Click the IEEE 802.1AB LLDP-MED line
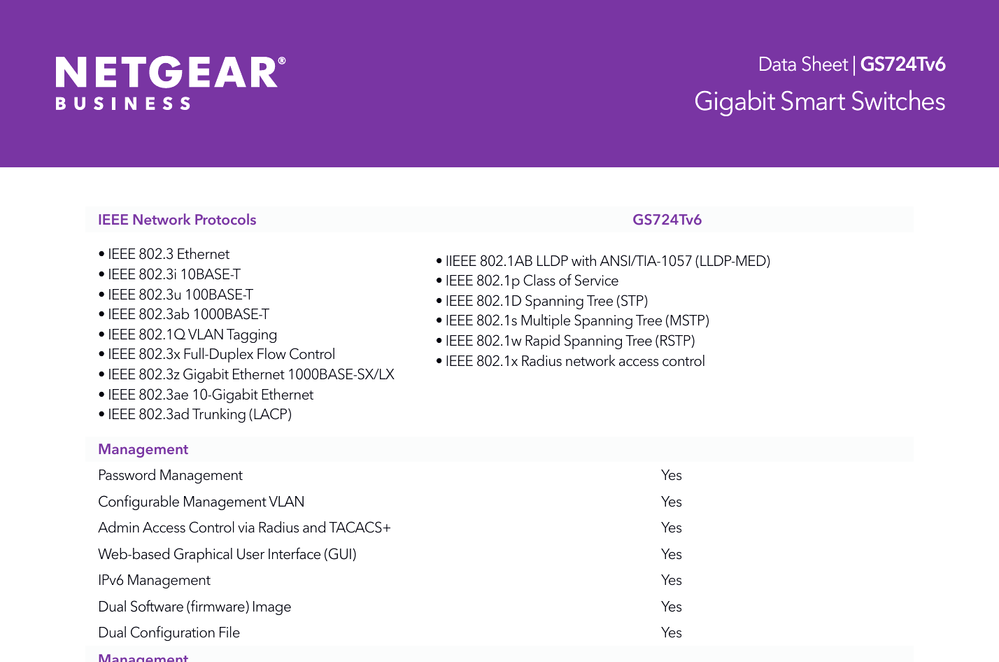The image size is (999, 662). (607, 261)
